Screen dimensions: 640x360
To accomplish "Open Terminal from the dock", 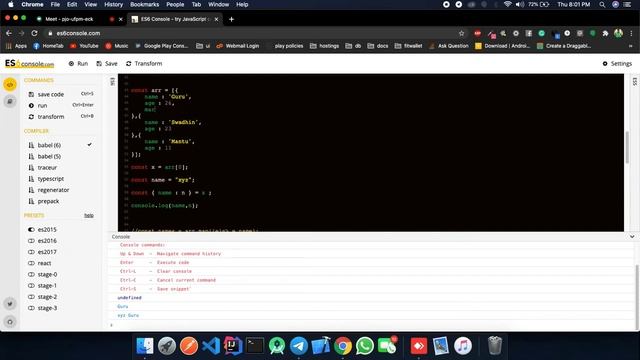I will [x=255, y=346].
